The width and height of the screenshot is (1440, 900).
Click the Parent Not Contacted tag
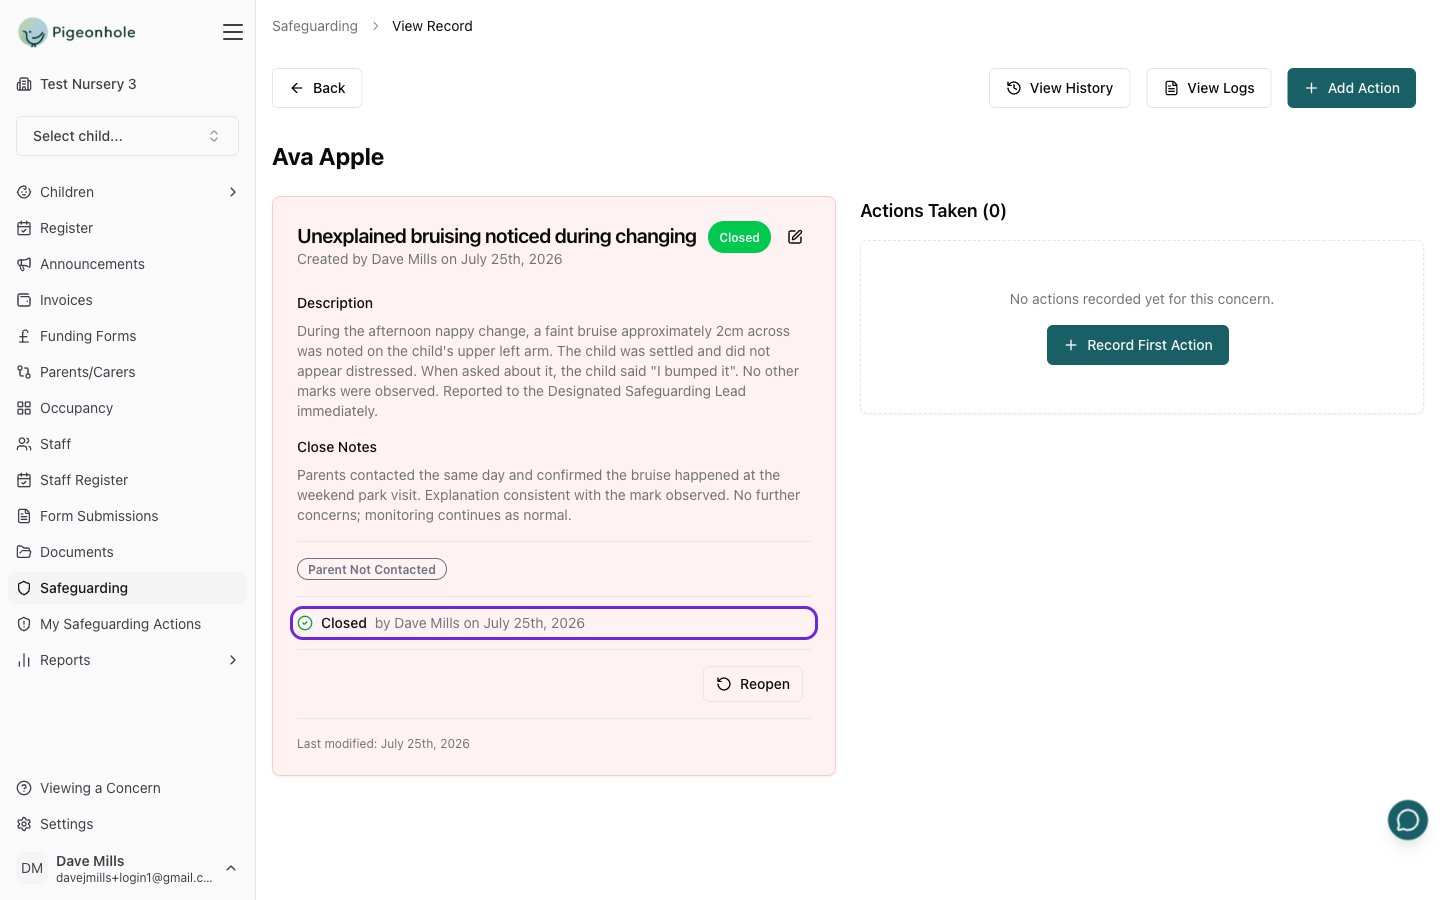pyautogui.click(x=372, y=569)
